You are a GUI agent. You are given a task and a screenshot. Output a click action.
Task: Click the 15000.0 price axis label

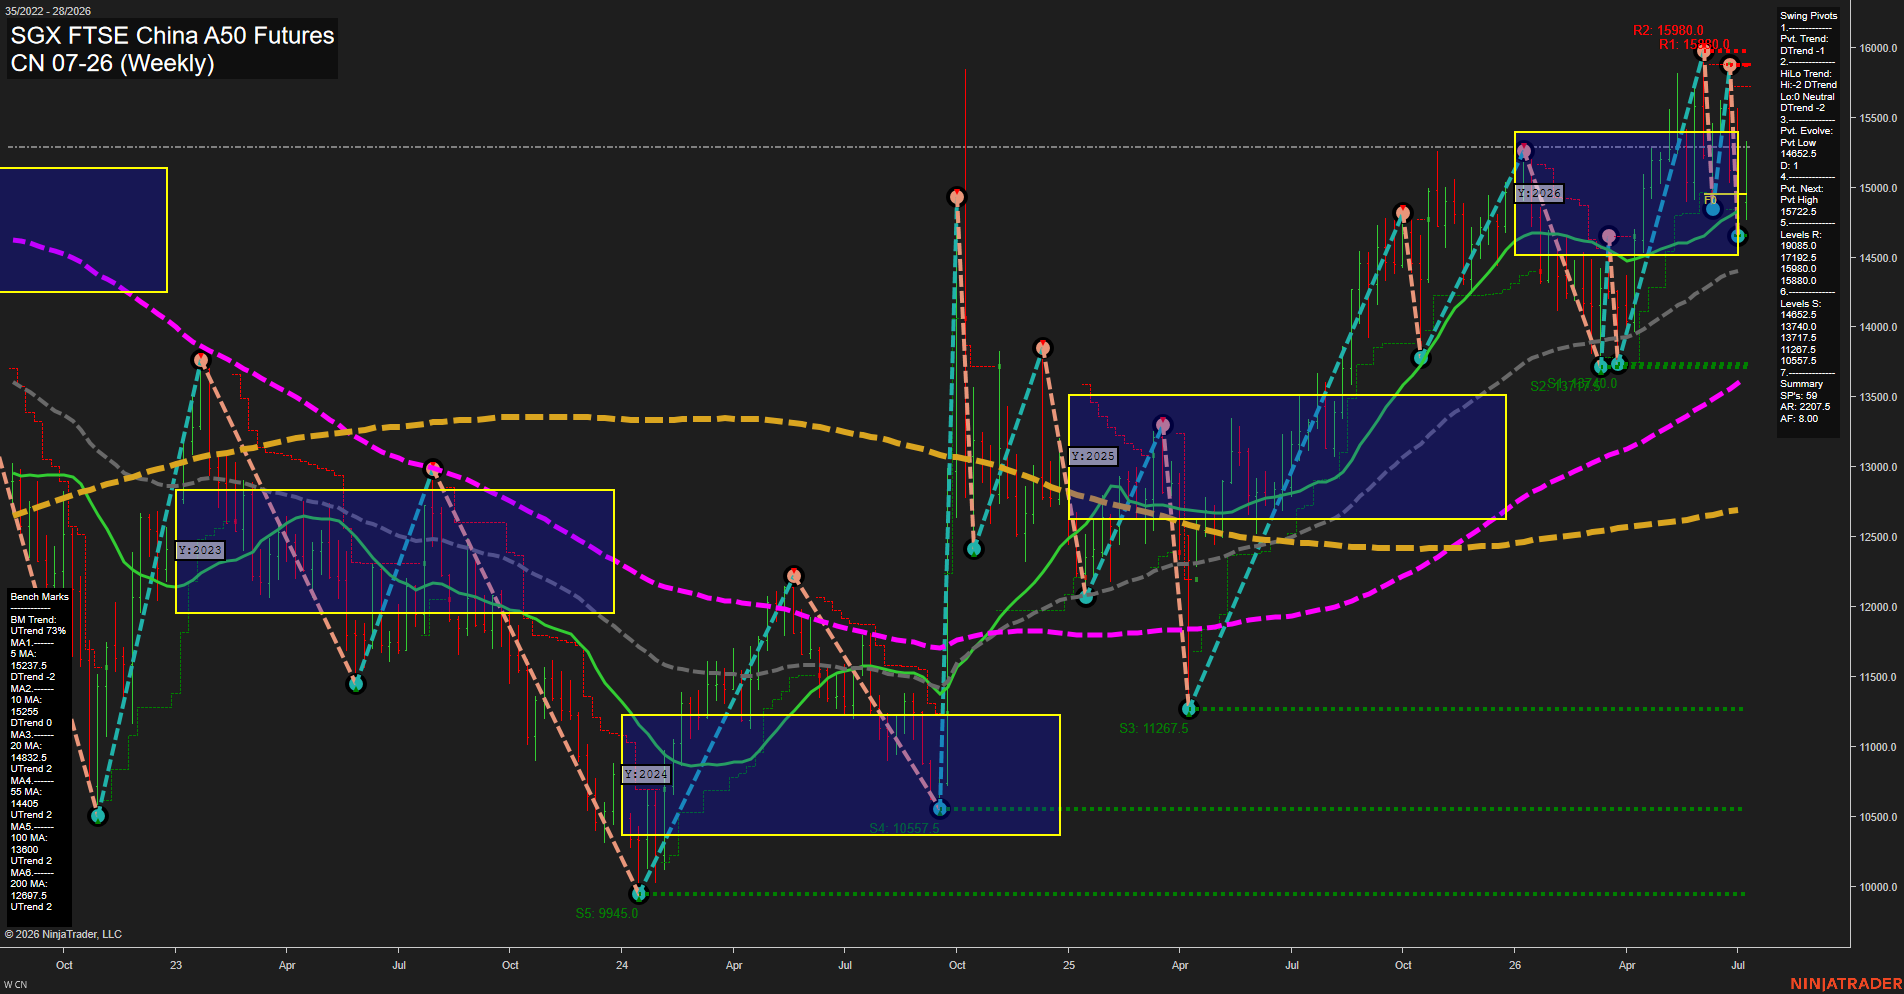click(x=1877, y=188)
